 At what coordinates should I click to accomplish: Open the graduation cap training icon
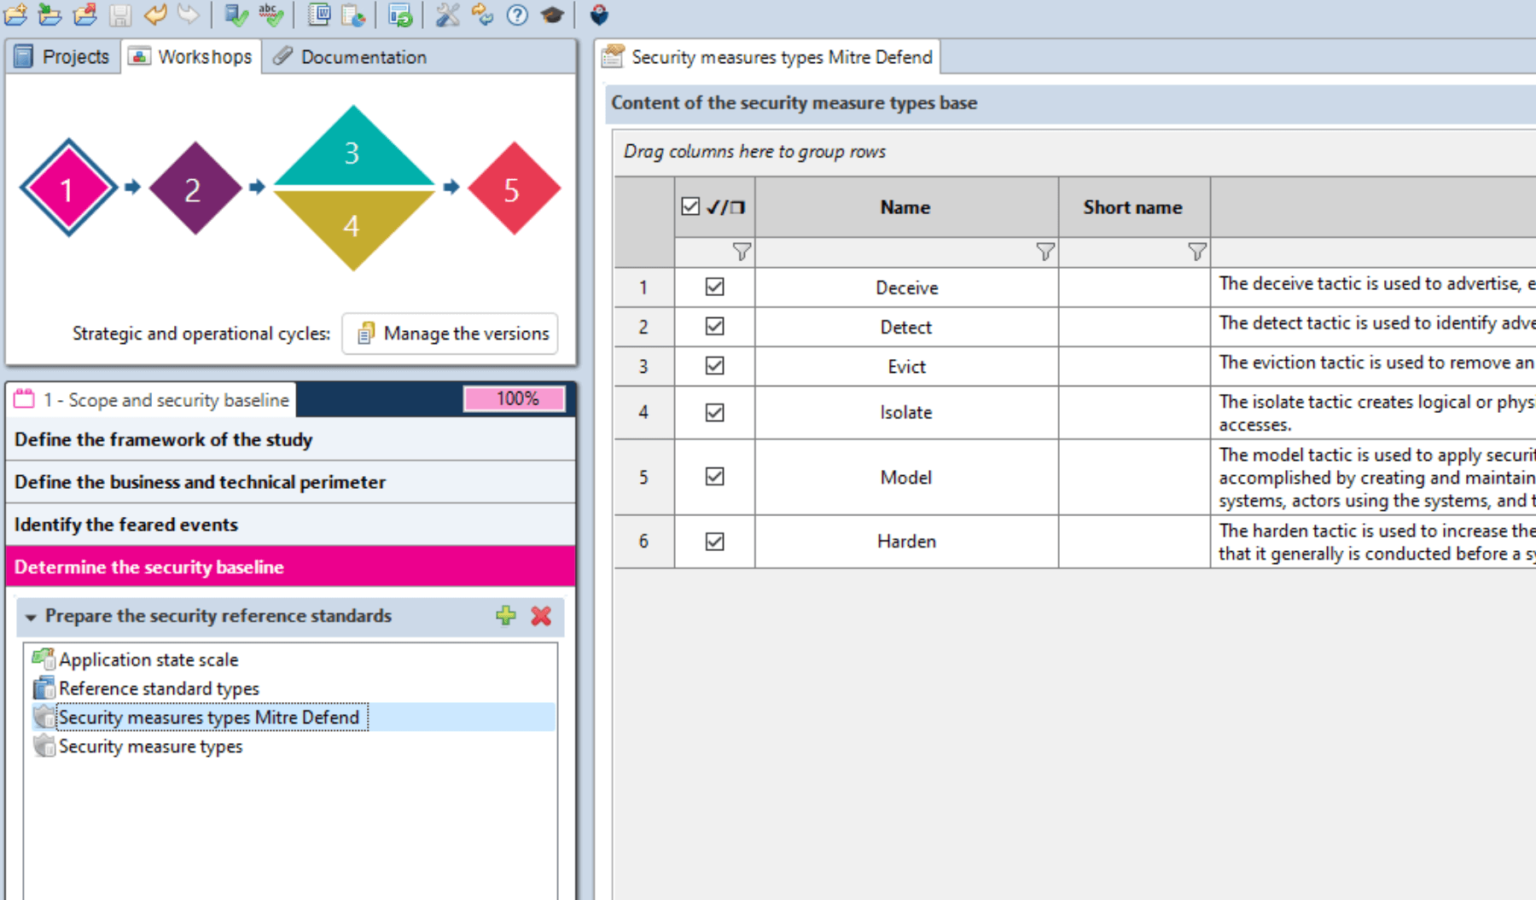point(552,14)
